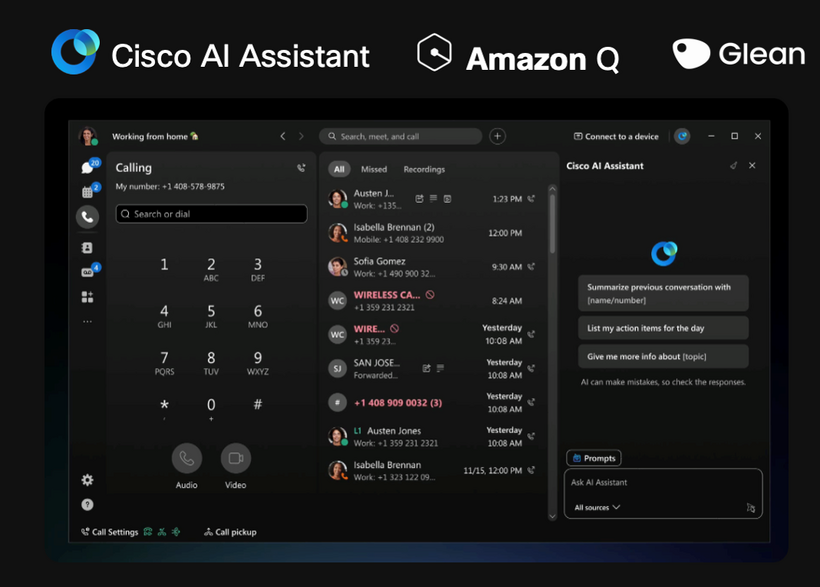This screenshot has width=820, height=587.
Task: Open the Messaging tab with 20 badge
Action: 87,167
